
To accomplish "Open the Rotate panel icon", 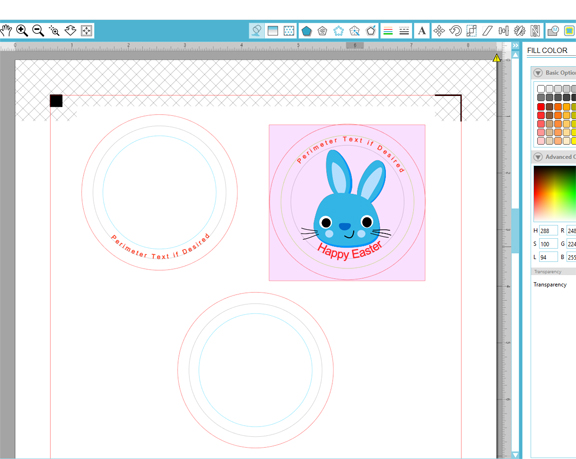I will (456, 31).
